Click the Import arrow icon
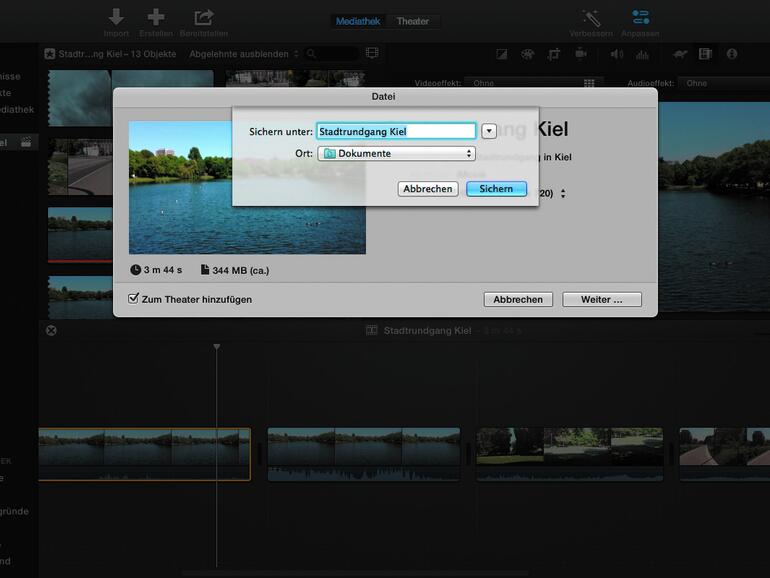Image resolution: width=770 pixels, height=578 pixels. (x=116, y=17)
